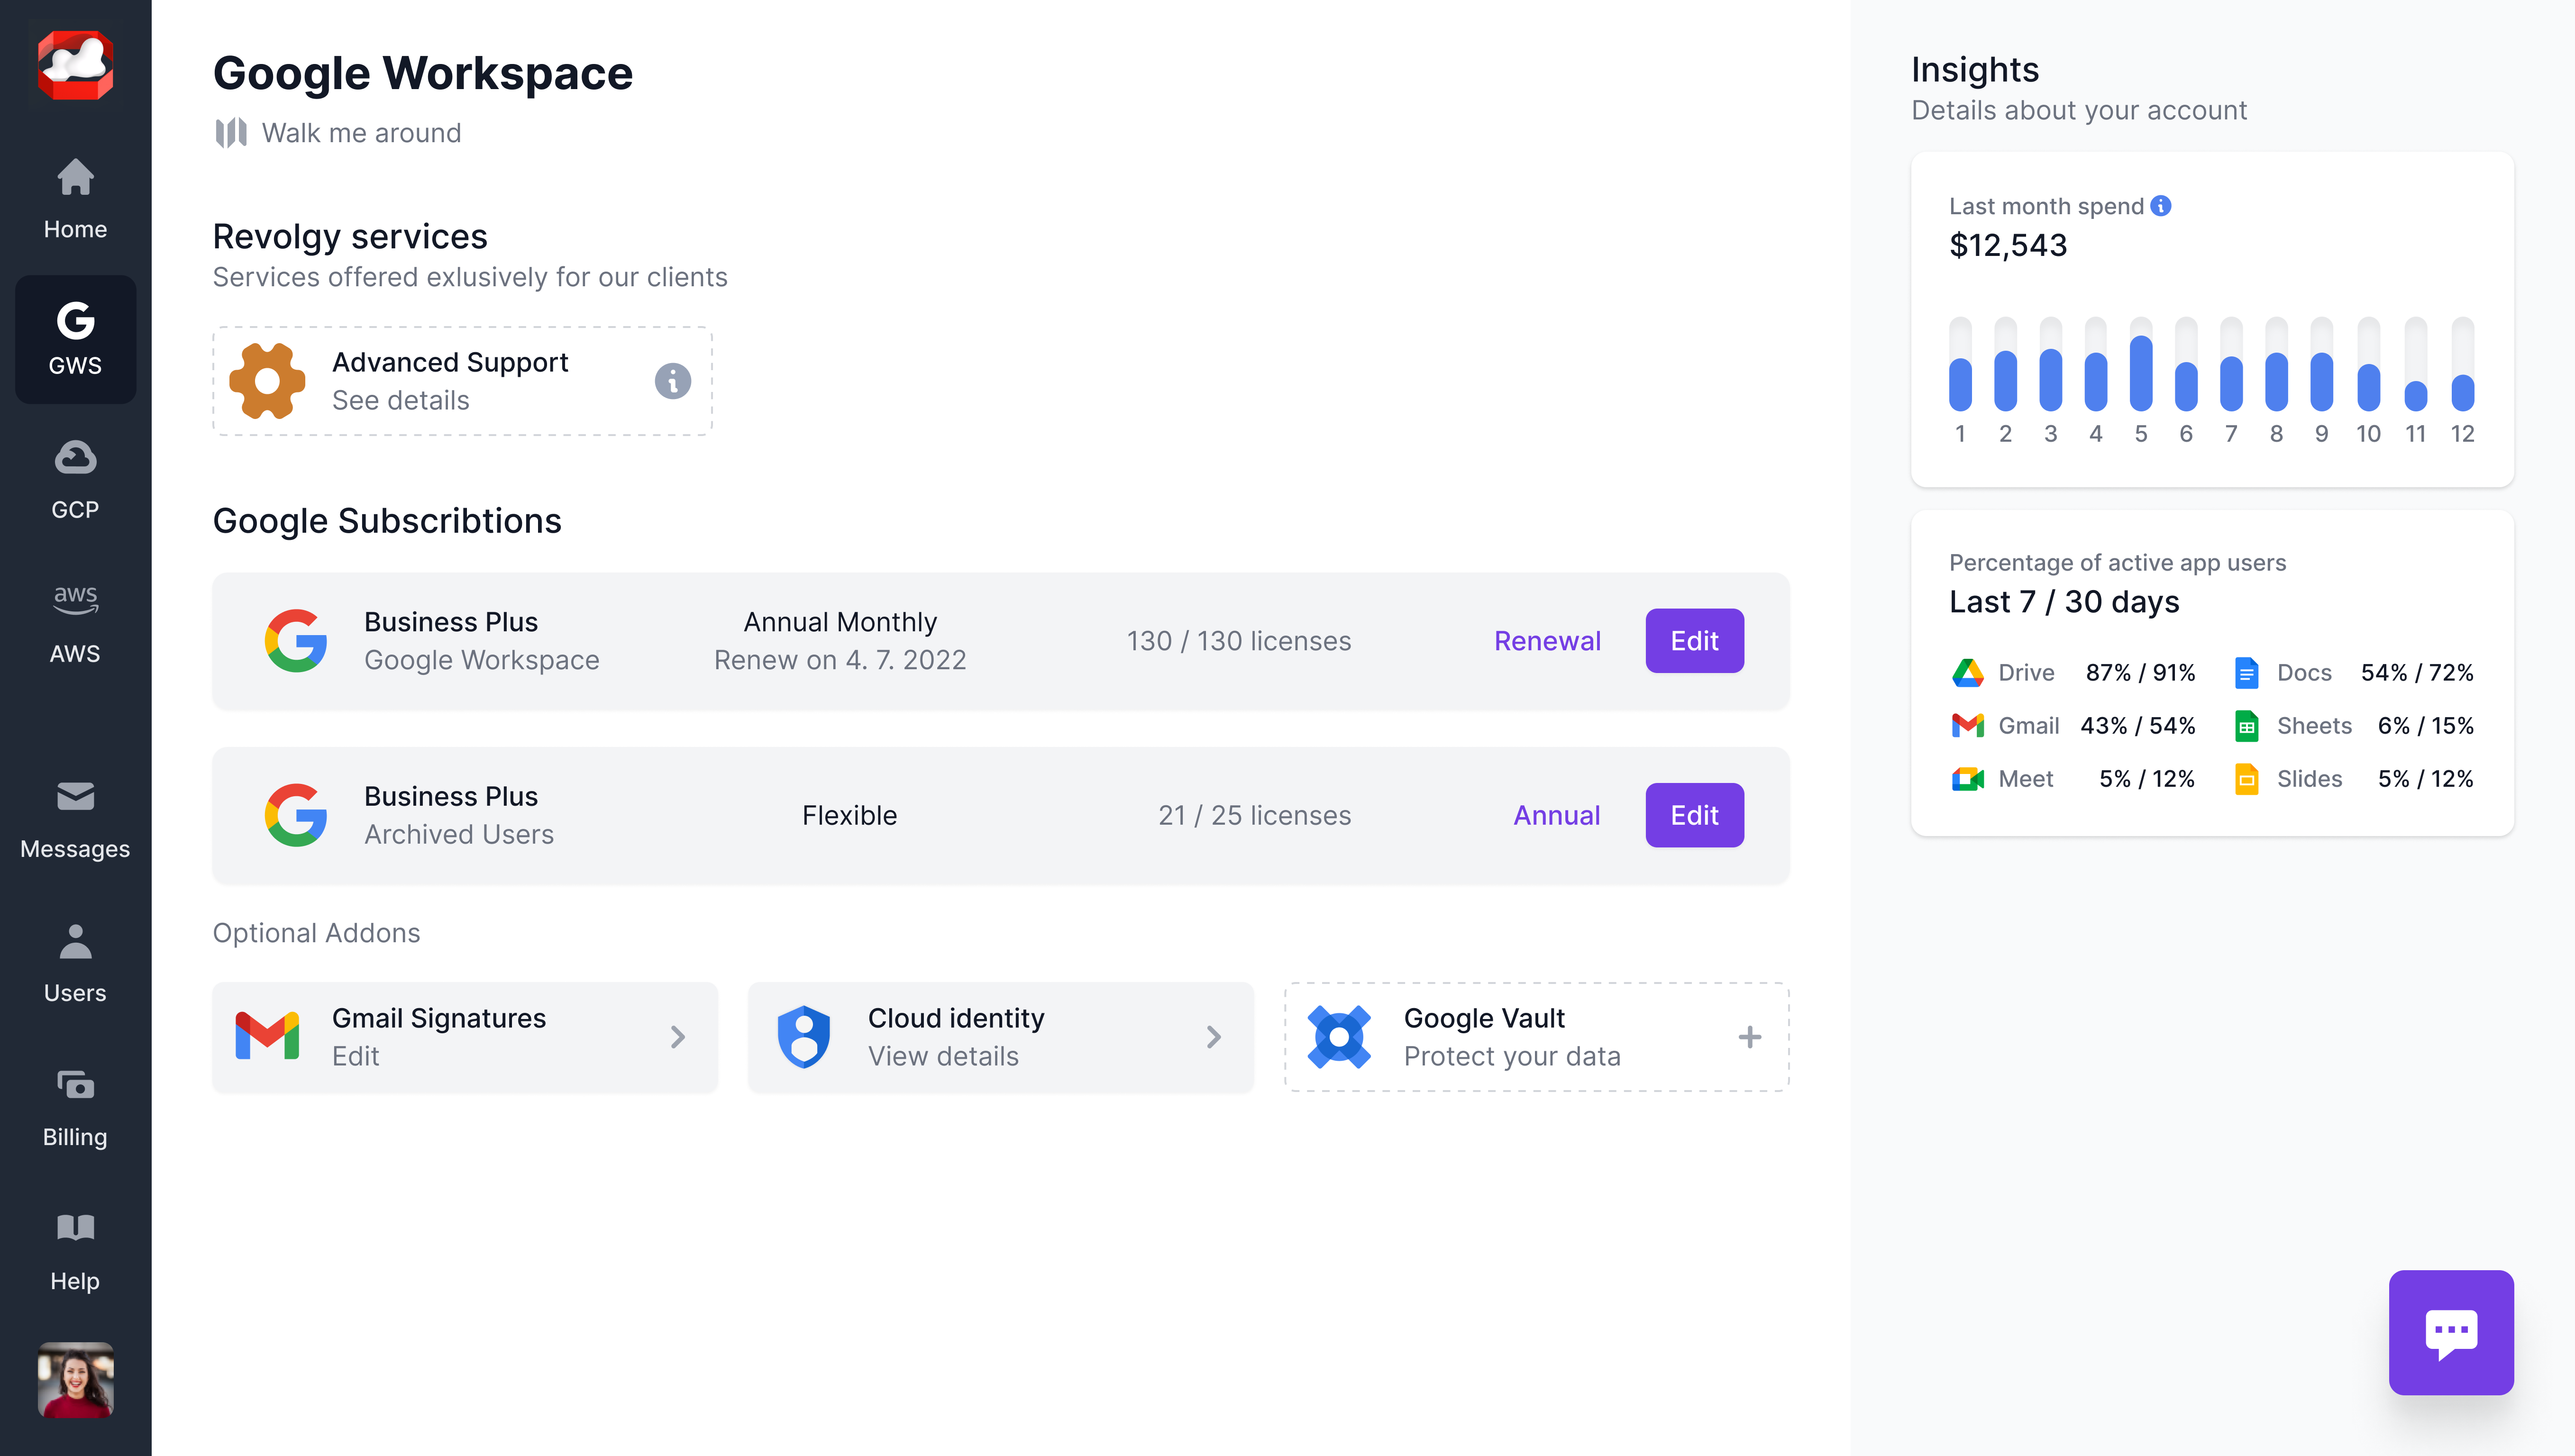
Task: Click Sheets '6% / 15%' value
Action: pyautogui.click(x=2425, y=726)
